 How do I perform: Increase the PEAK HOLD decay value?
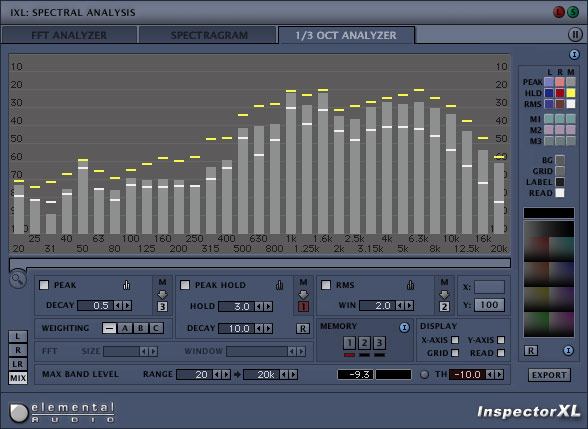coord(268,328)
